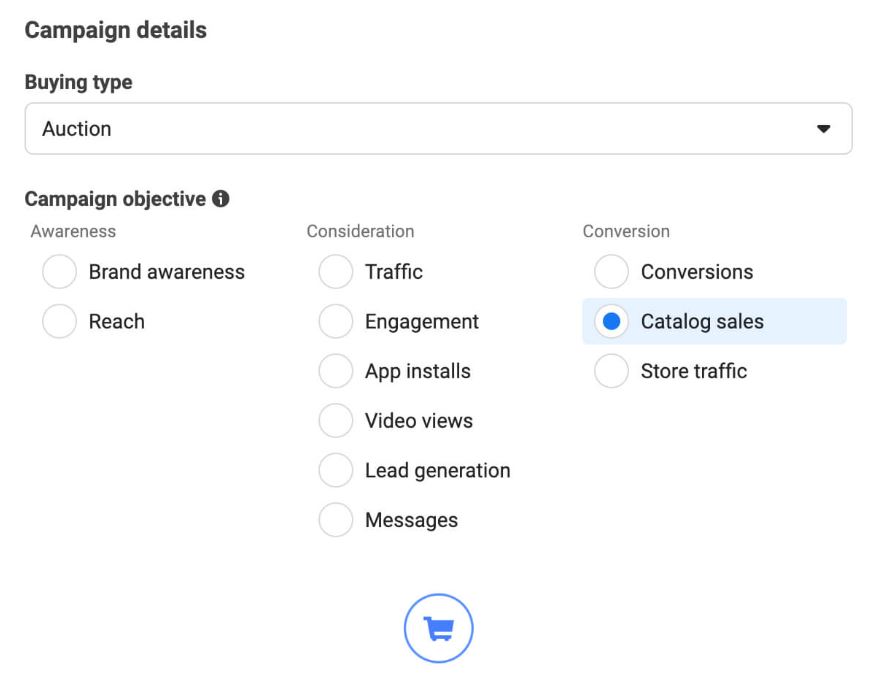Click the selected Catalog sales radio button

click(611, 322)
